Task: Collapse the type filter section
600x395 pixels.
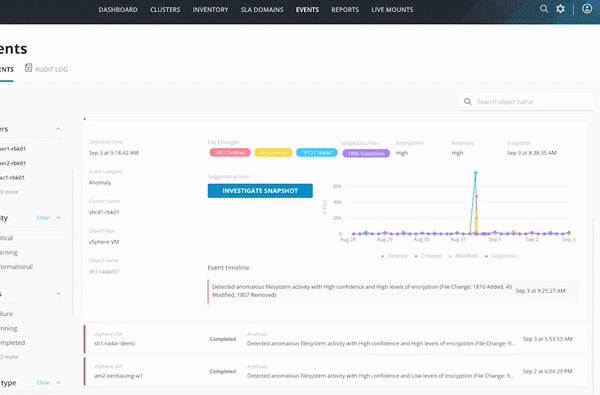Action: click(58, 382)
